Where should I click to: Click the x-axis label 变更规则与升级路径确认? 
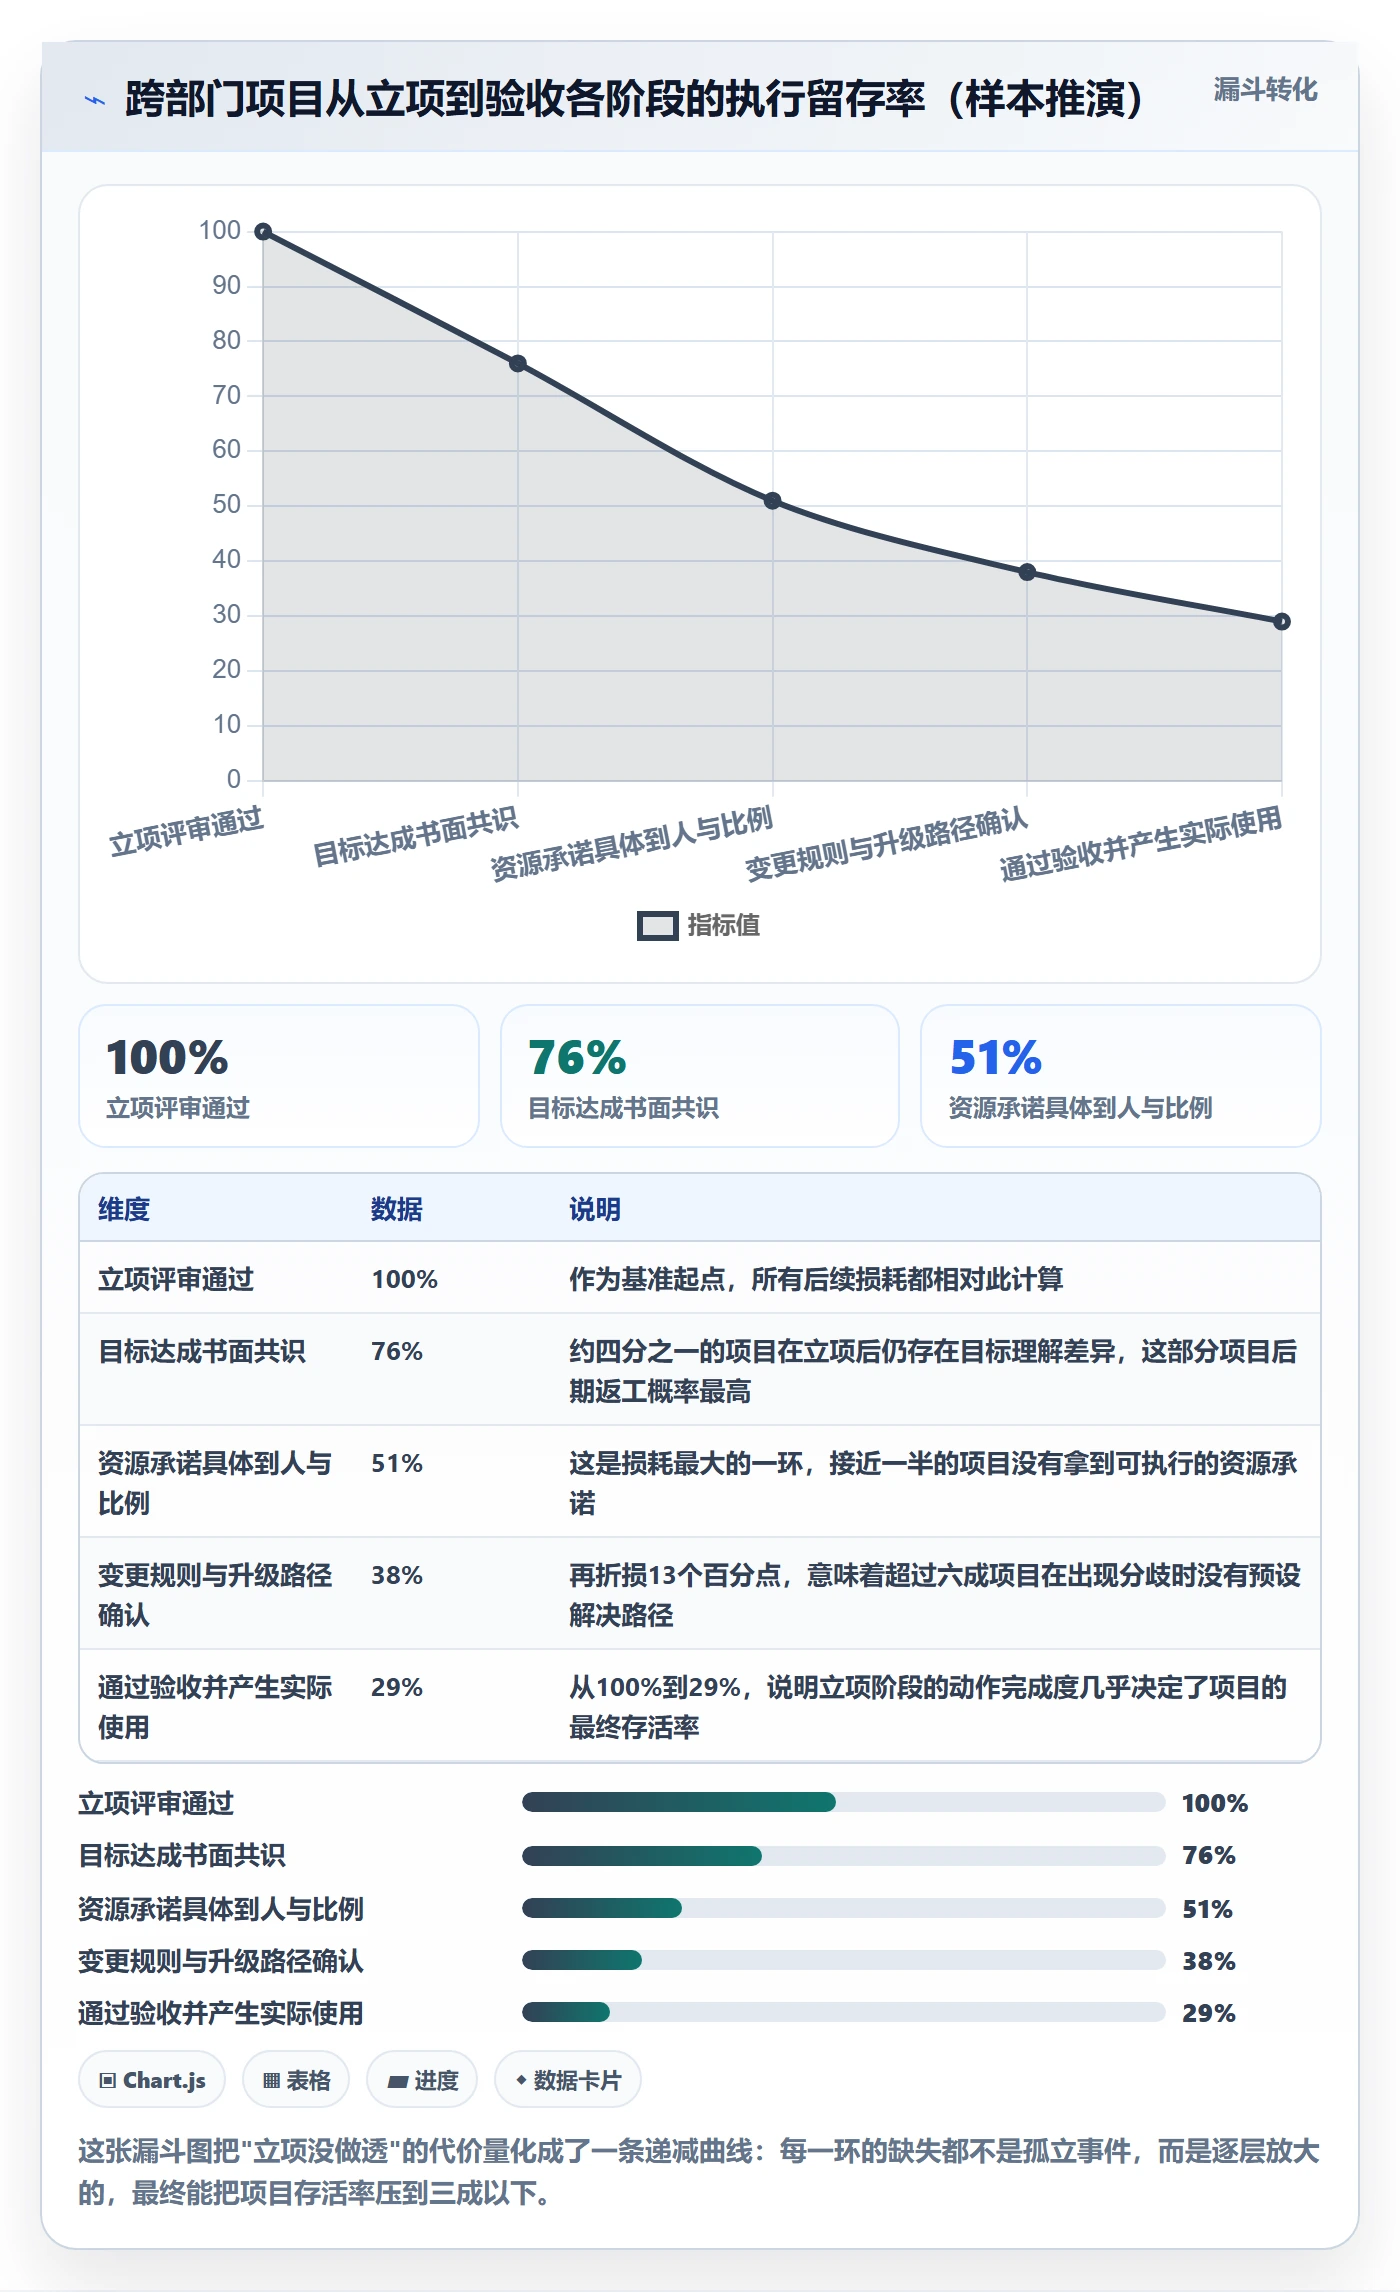coord(887,844)
